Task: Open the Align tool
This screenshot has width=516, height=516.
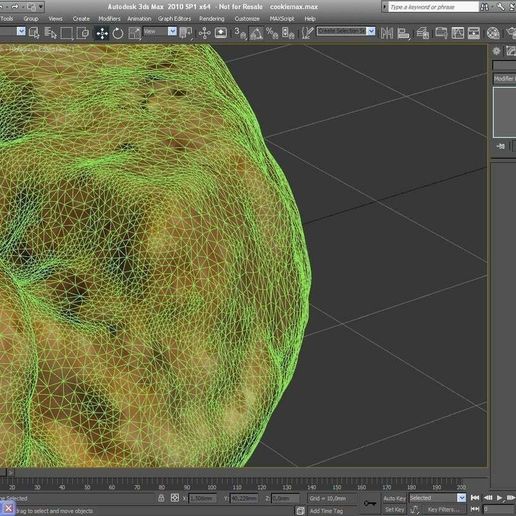Action: (x=403, y=33)
